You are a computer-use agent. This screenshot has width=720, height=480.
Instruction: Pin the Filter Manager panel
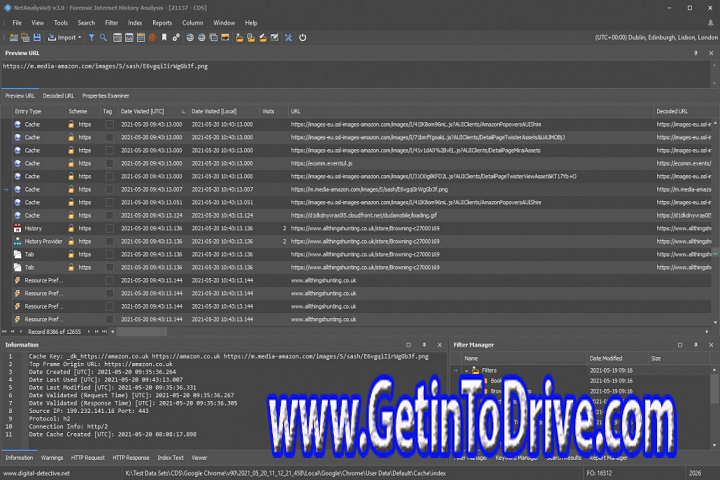tap(696, 345)
